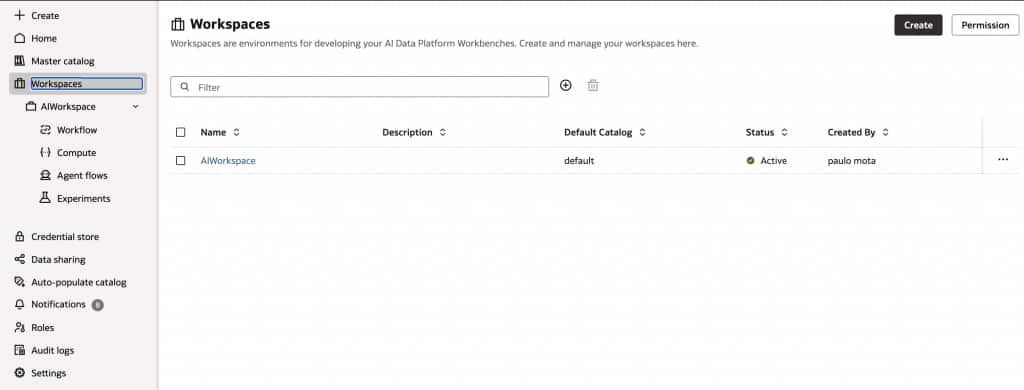
Task: Open the AIWorkspace link in table
Action: (x=228, y=160)
